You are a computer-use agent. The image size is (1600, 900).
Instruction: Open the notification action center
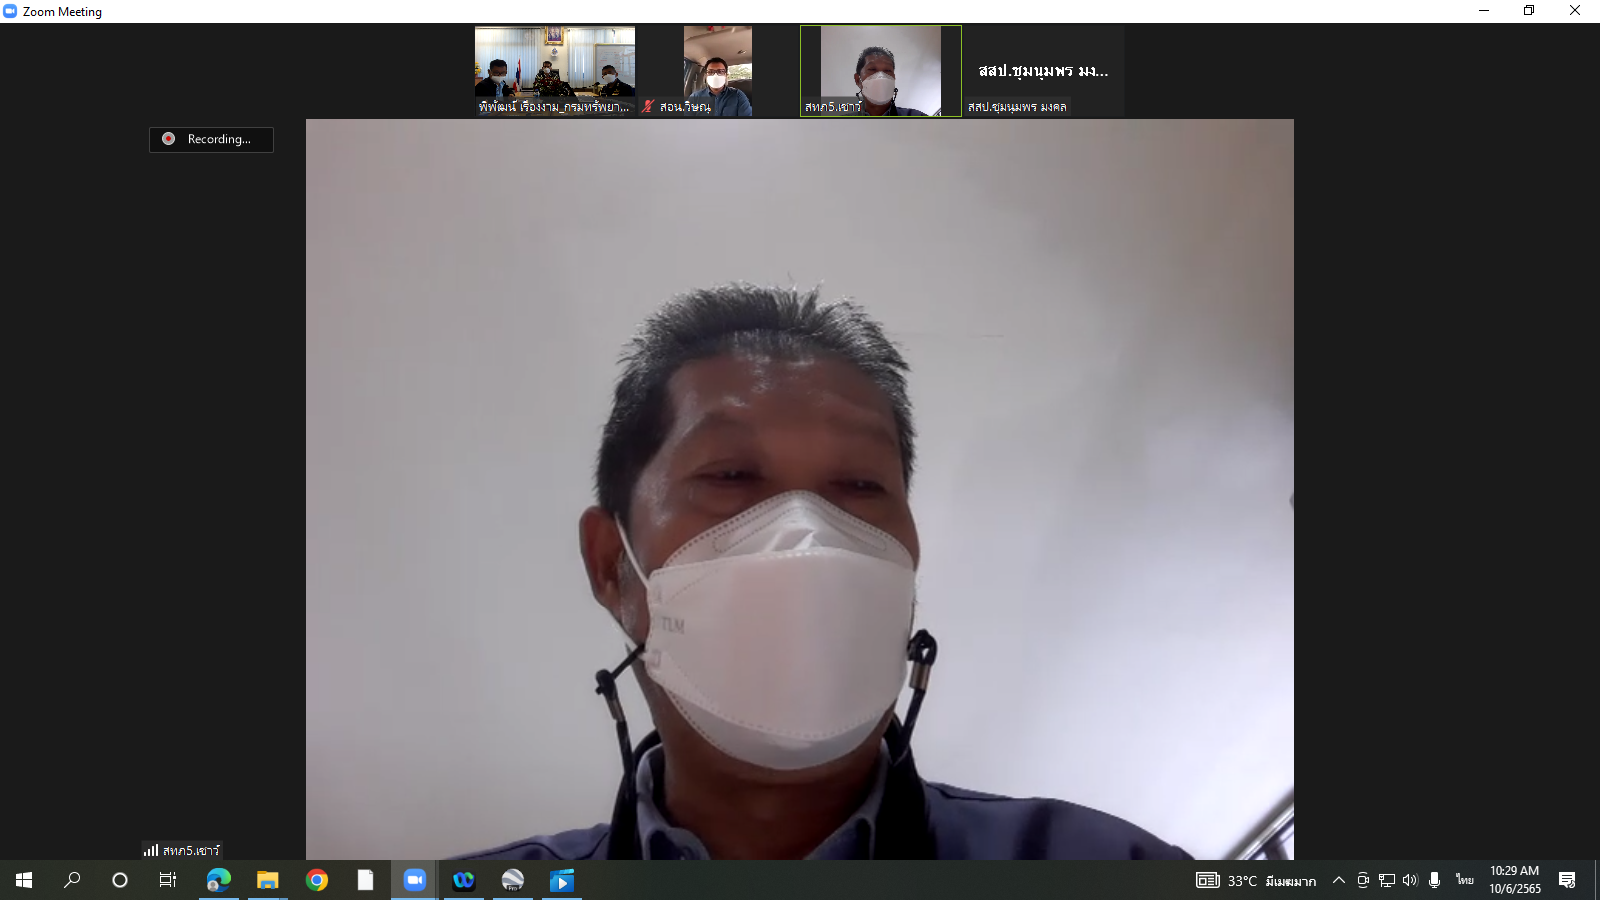[1567, 880]
